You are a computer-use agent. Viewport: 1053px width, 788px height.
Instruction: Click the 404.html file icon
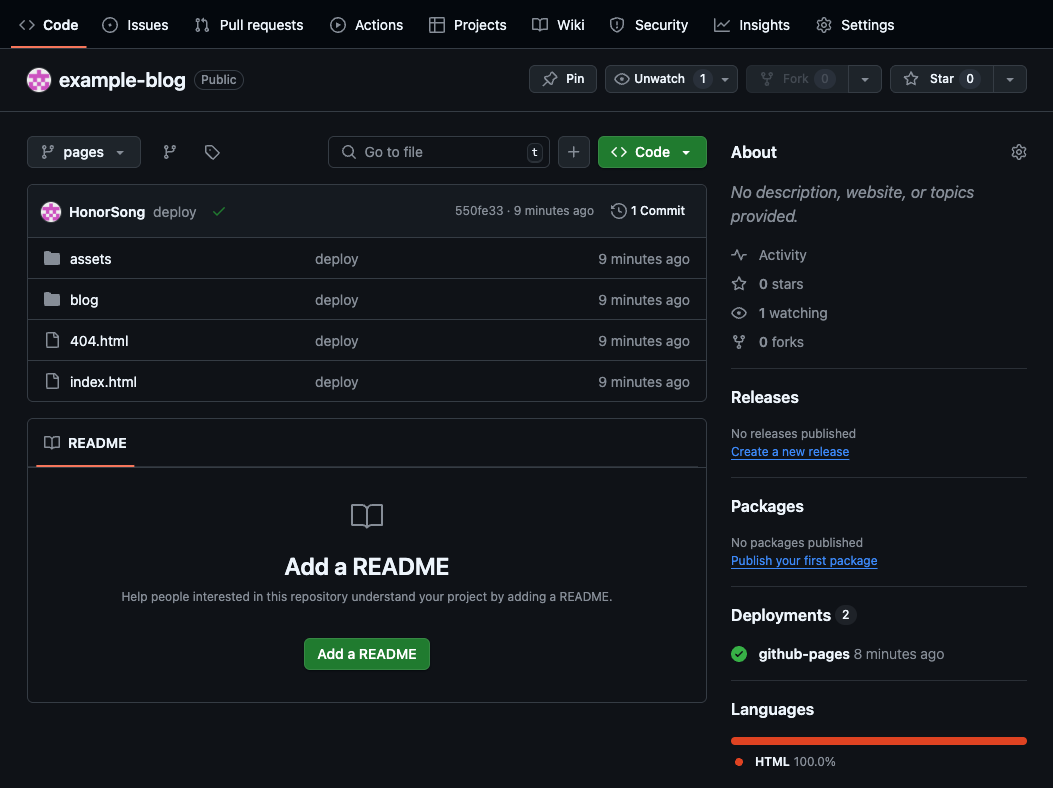(x=52, y=340)
